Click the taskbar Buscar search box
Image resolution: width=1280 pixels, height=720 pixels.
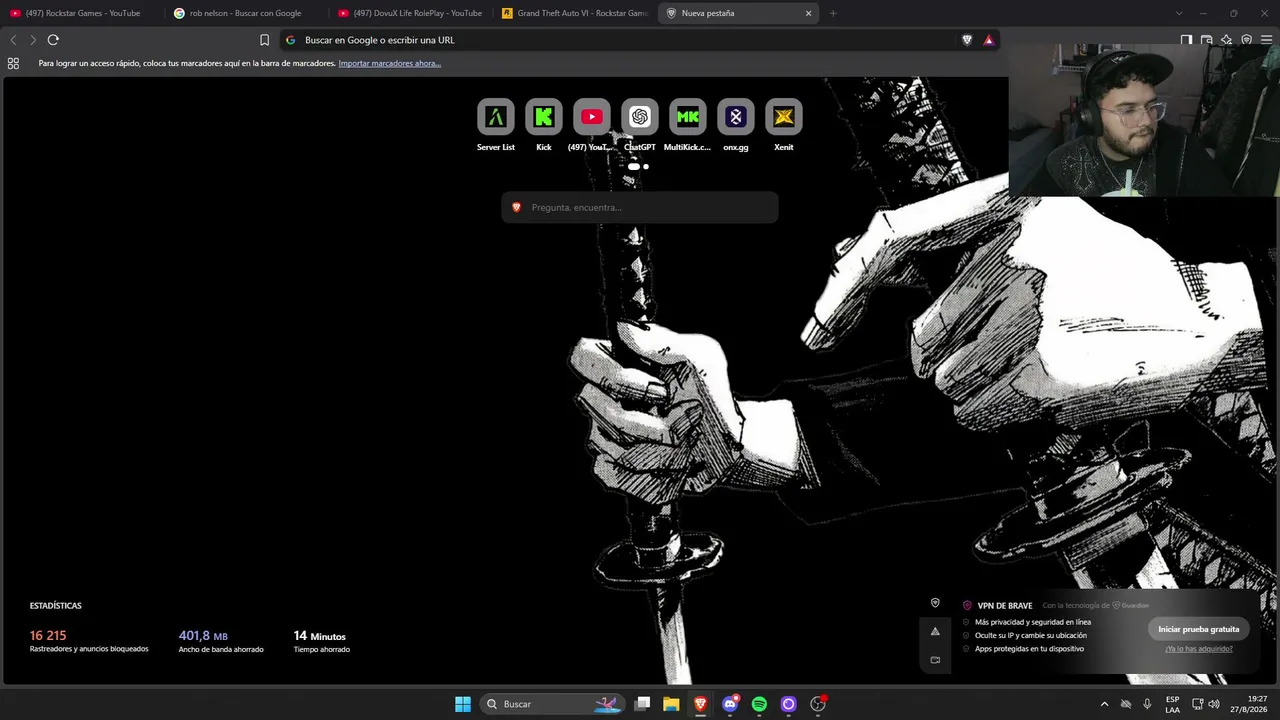pos(552,704)
